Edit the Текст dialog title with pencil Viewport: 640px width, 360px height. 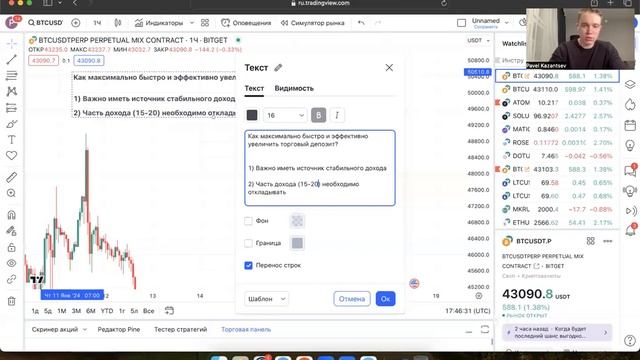(278, 68)
